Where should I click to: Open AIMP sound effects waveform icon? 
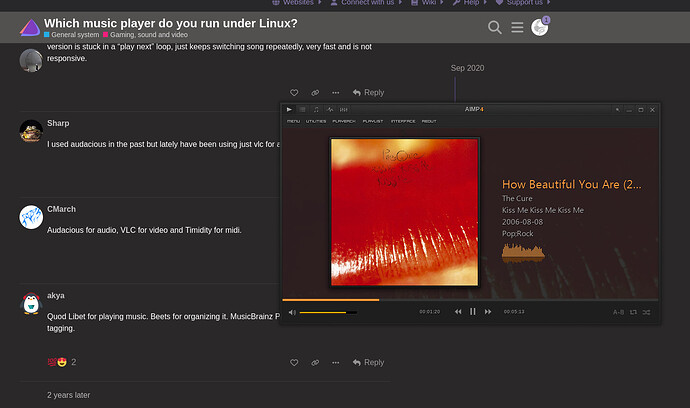[330, 110]
